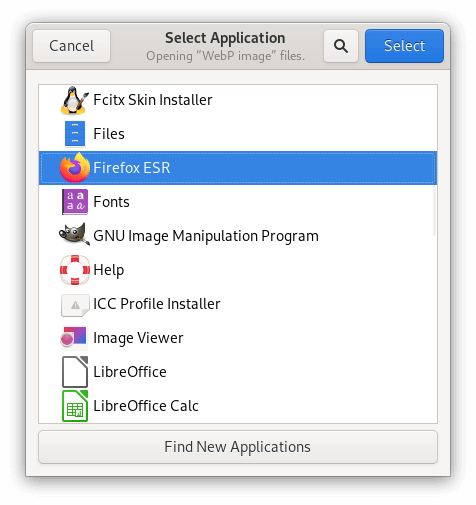Cancel the Select Application dialog
This screenshot has height=505, width=476.
click(x=71, y=46)
